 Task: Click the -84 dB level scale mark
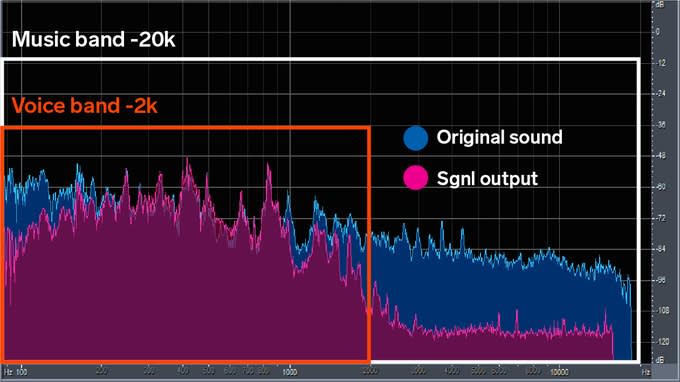(x=660, y=249)
